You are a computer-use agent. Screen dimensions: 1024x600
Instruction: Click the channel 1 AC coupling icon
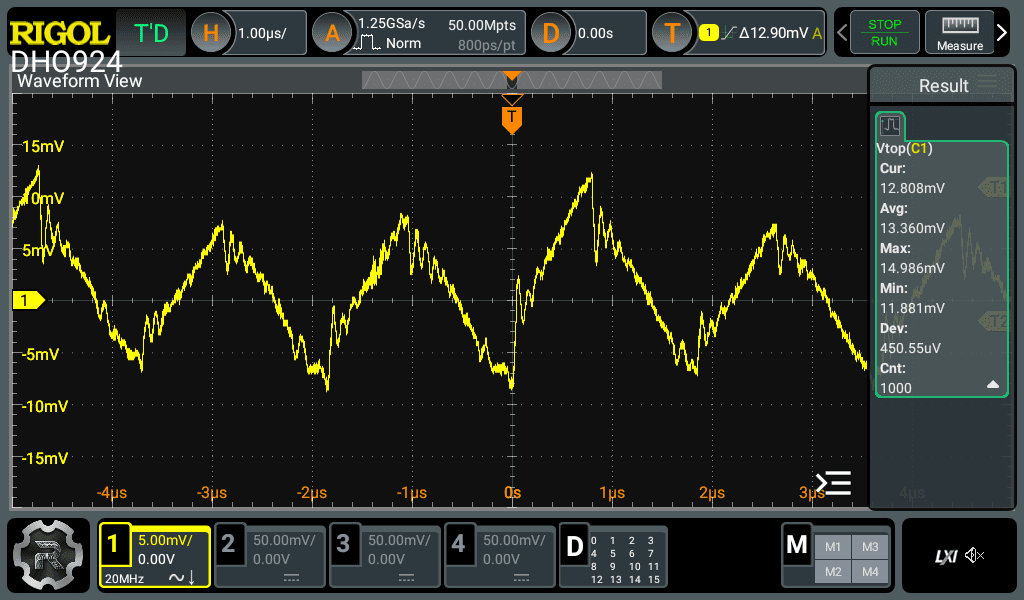click(x=176, y=578)
